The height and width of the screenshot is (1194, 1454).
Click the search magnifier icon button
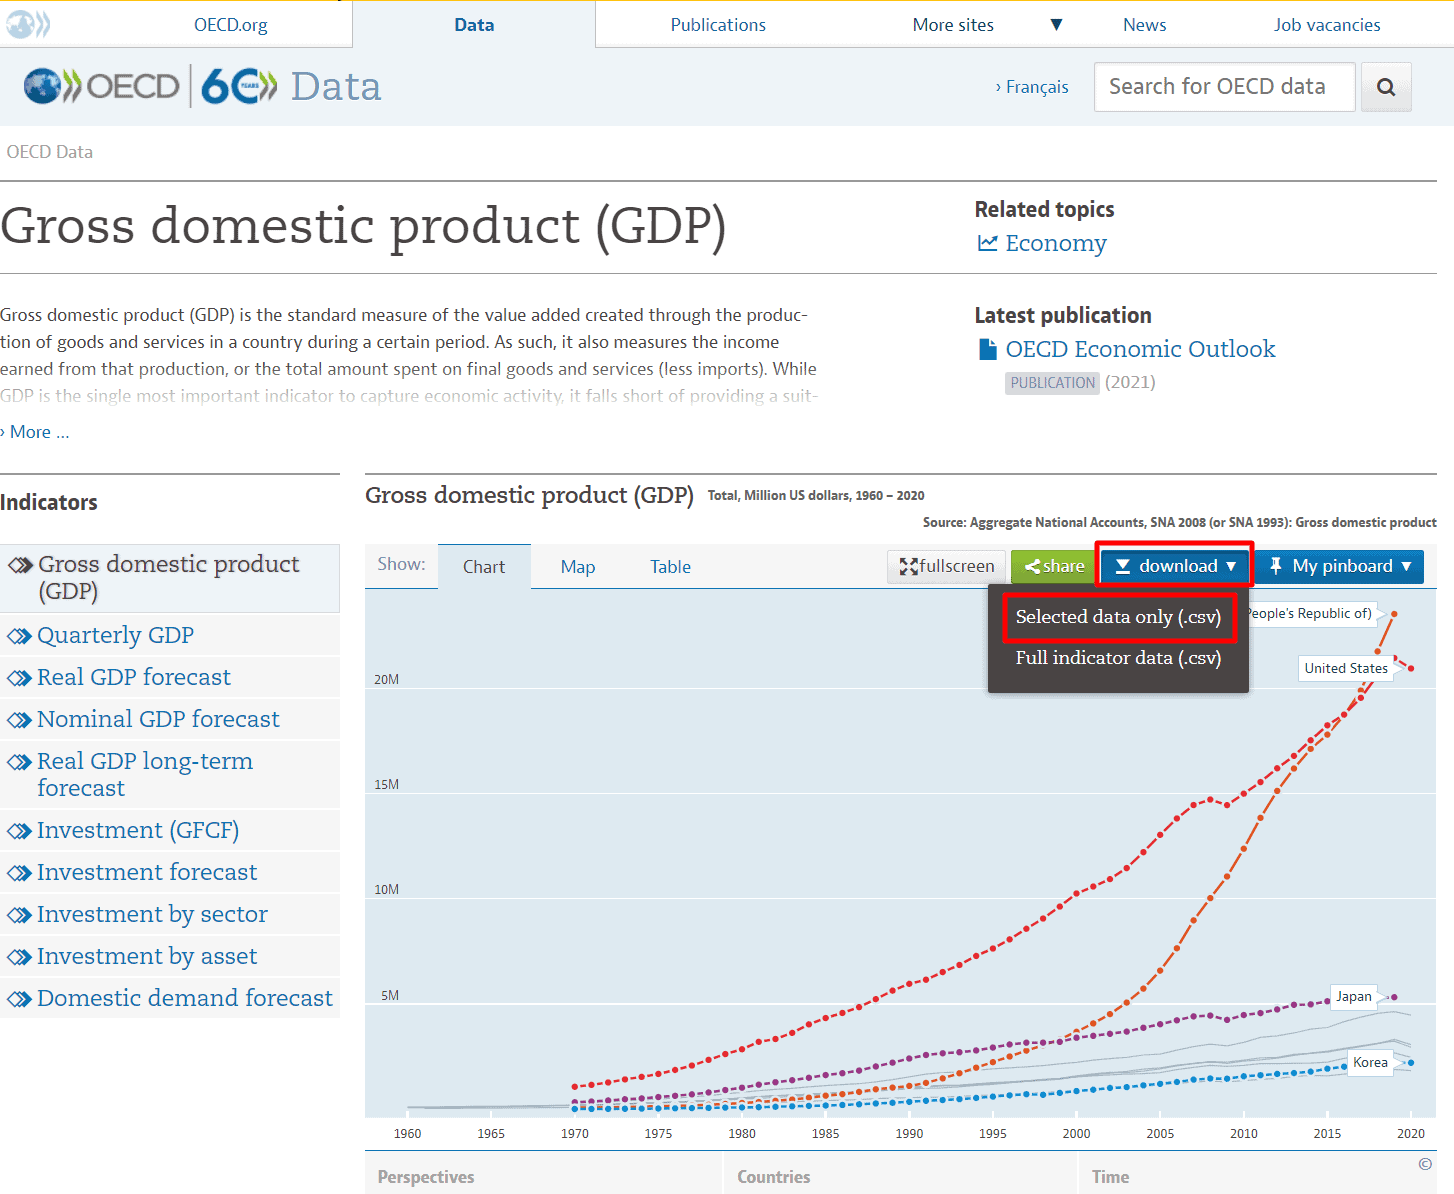(x=1385, y=87)
